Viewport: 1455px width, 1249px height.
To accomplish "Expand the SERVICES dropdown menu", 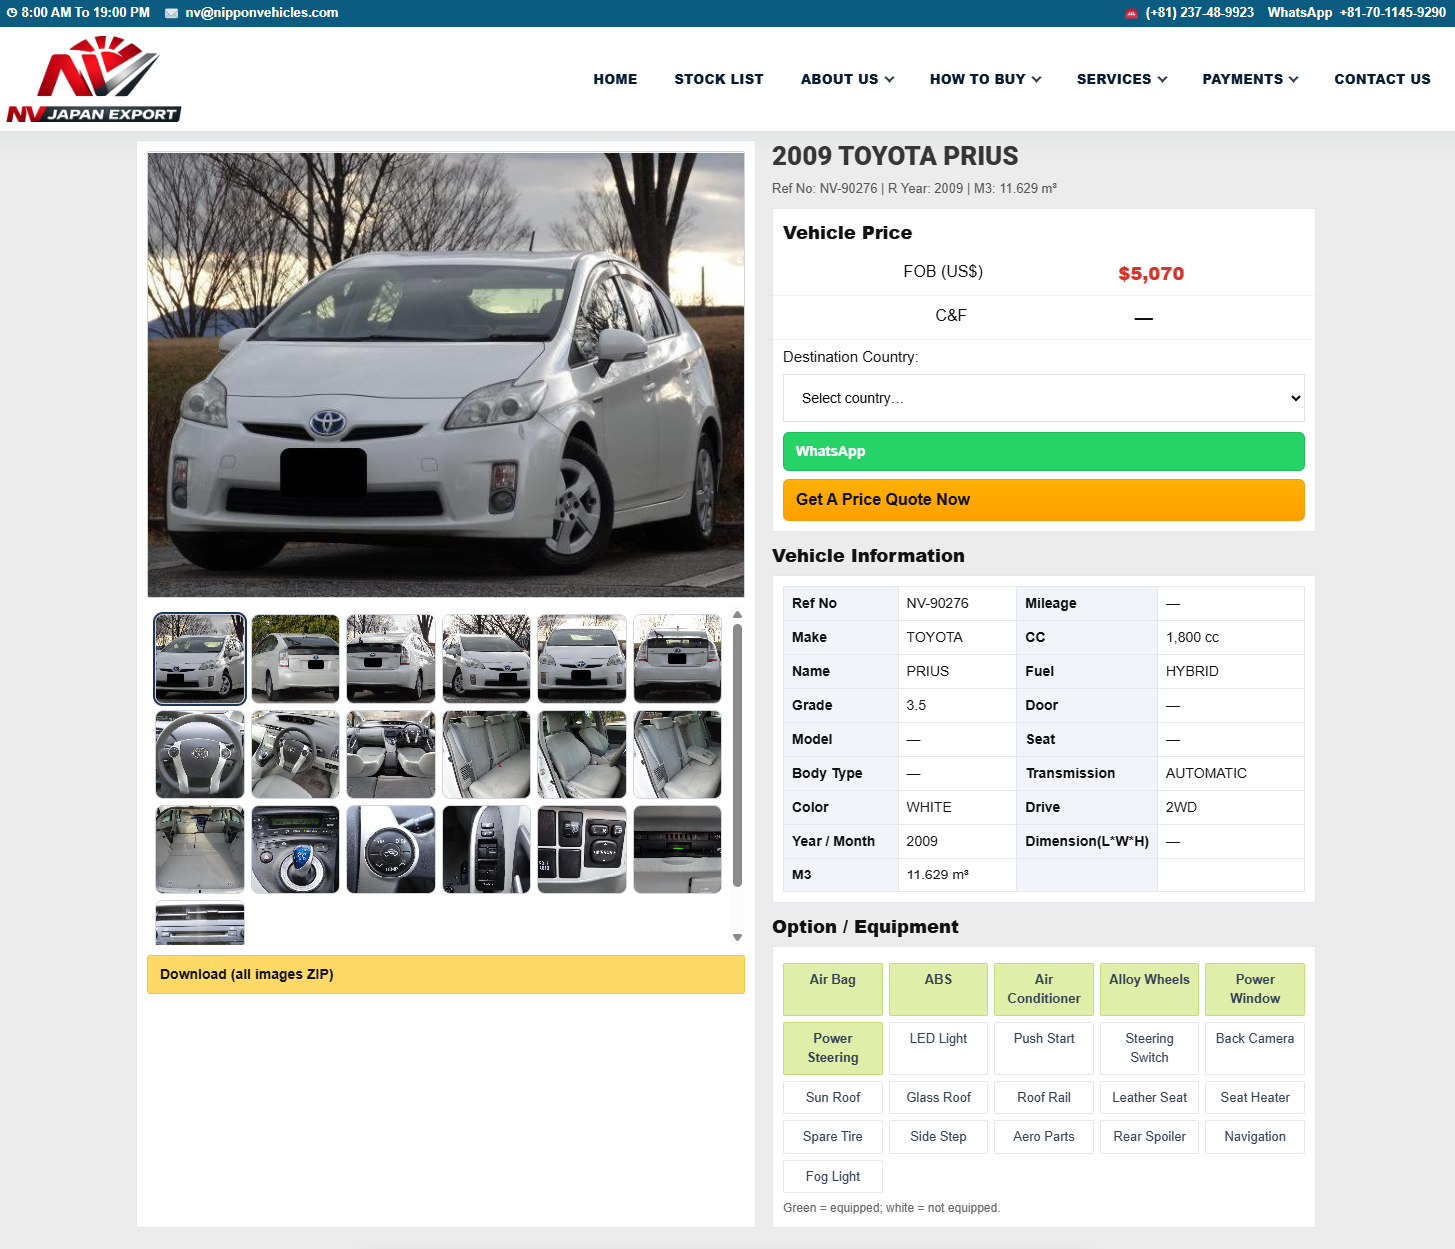I will coord(1121,79).
